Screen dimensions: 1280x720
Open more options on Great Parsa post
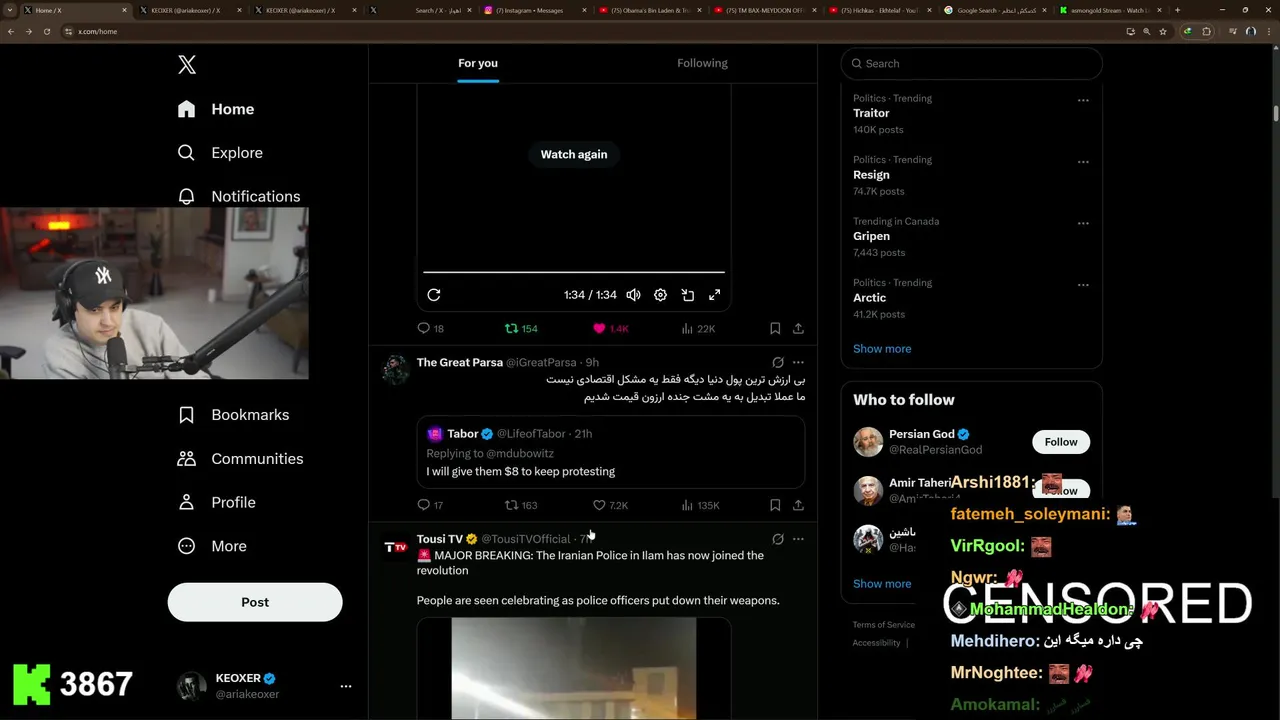pos(798,362)
